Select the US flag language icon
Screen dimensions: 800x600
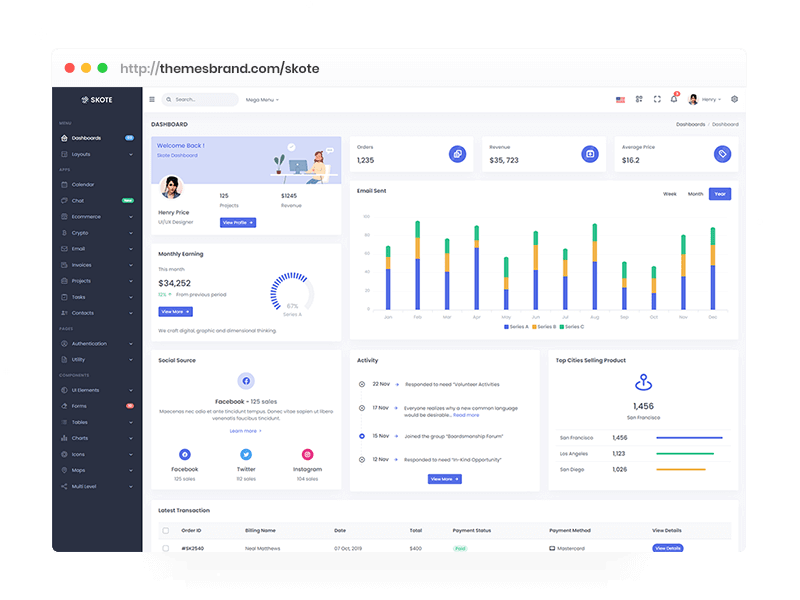tap(620, 99)
